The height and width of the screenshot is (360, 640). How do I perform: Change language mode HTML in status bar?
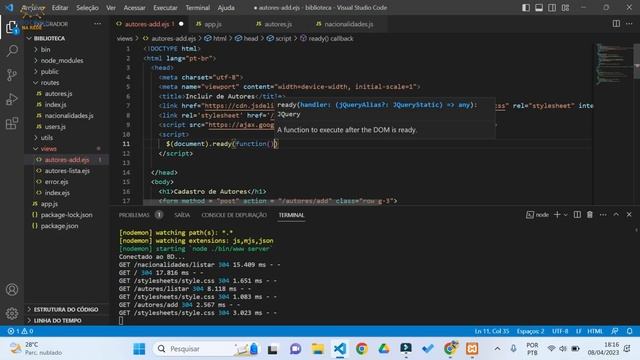coord(595,331)
